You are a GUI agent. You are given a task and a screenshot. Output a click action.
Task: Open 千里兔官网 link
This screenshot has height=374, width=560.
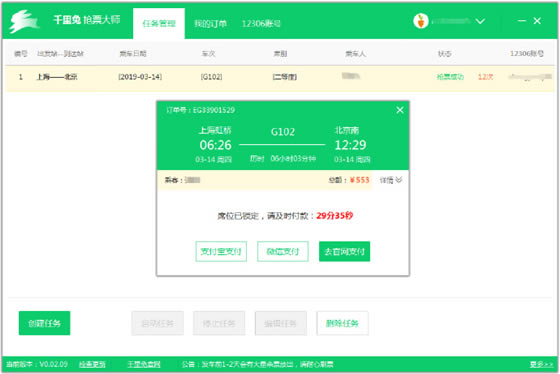[144, 364]
